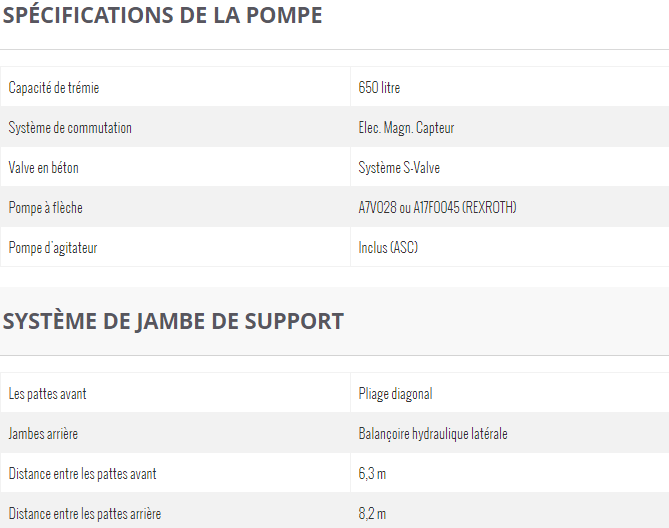Click the 'A7VO28 ou A17FO045 (REXROTH)' value
Image resolution: width=669 pixels, height=528 pixels.
(x=437, y=208)
